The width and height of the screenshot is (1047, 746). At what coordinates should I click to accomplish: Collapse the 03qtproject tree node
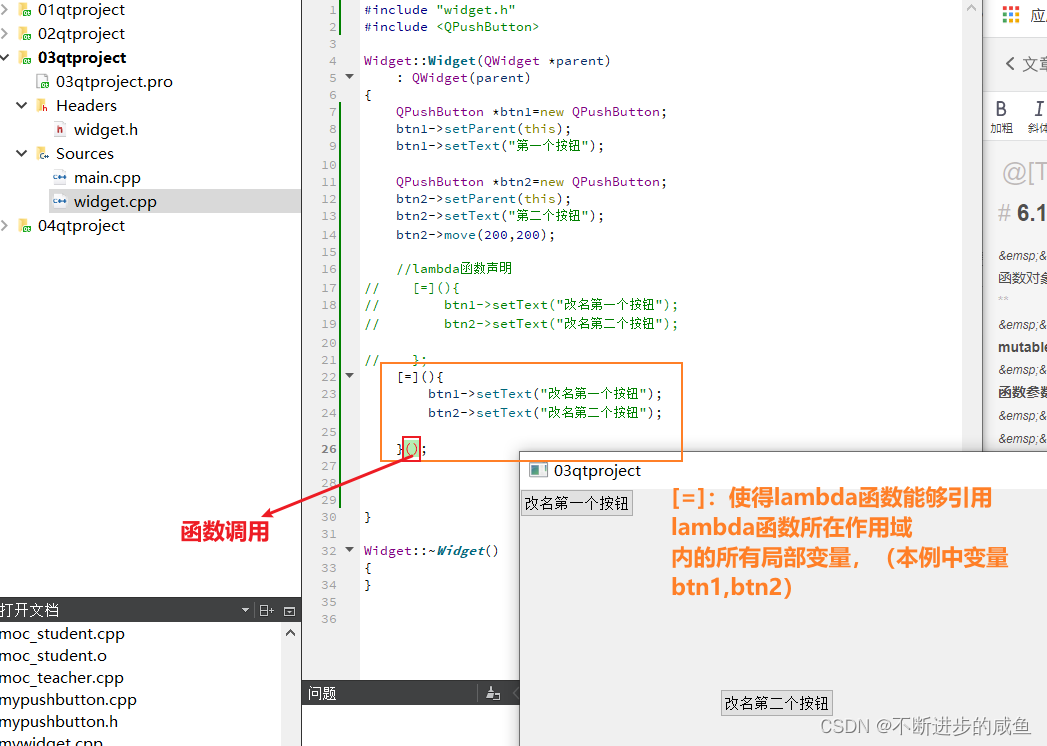5,57
